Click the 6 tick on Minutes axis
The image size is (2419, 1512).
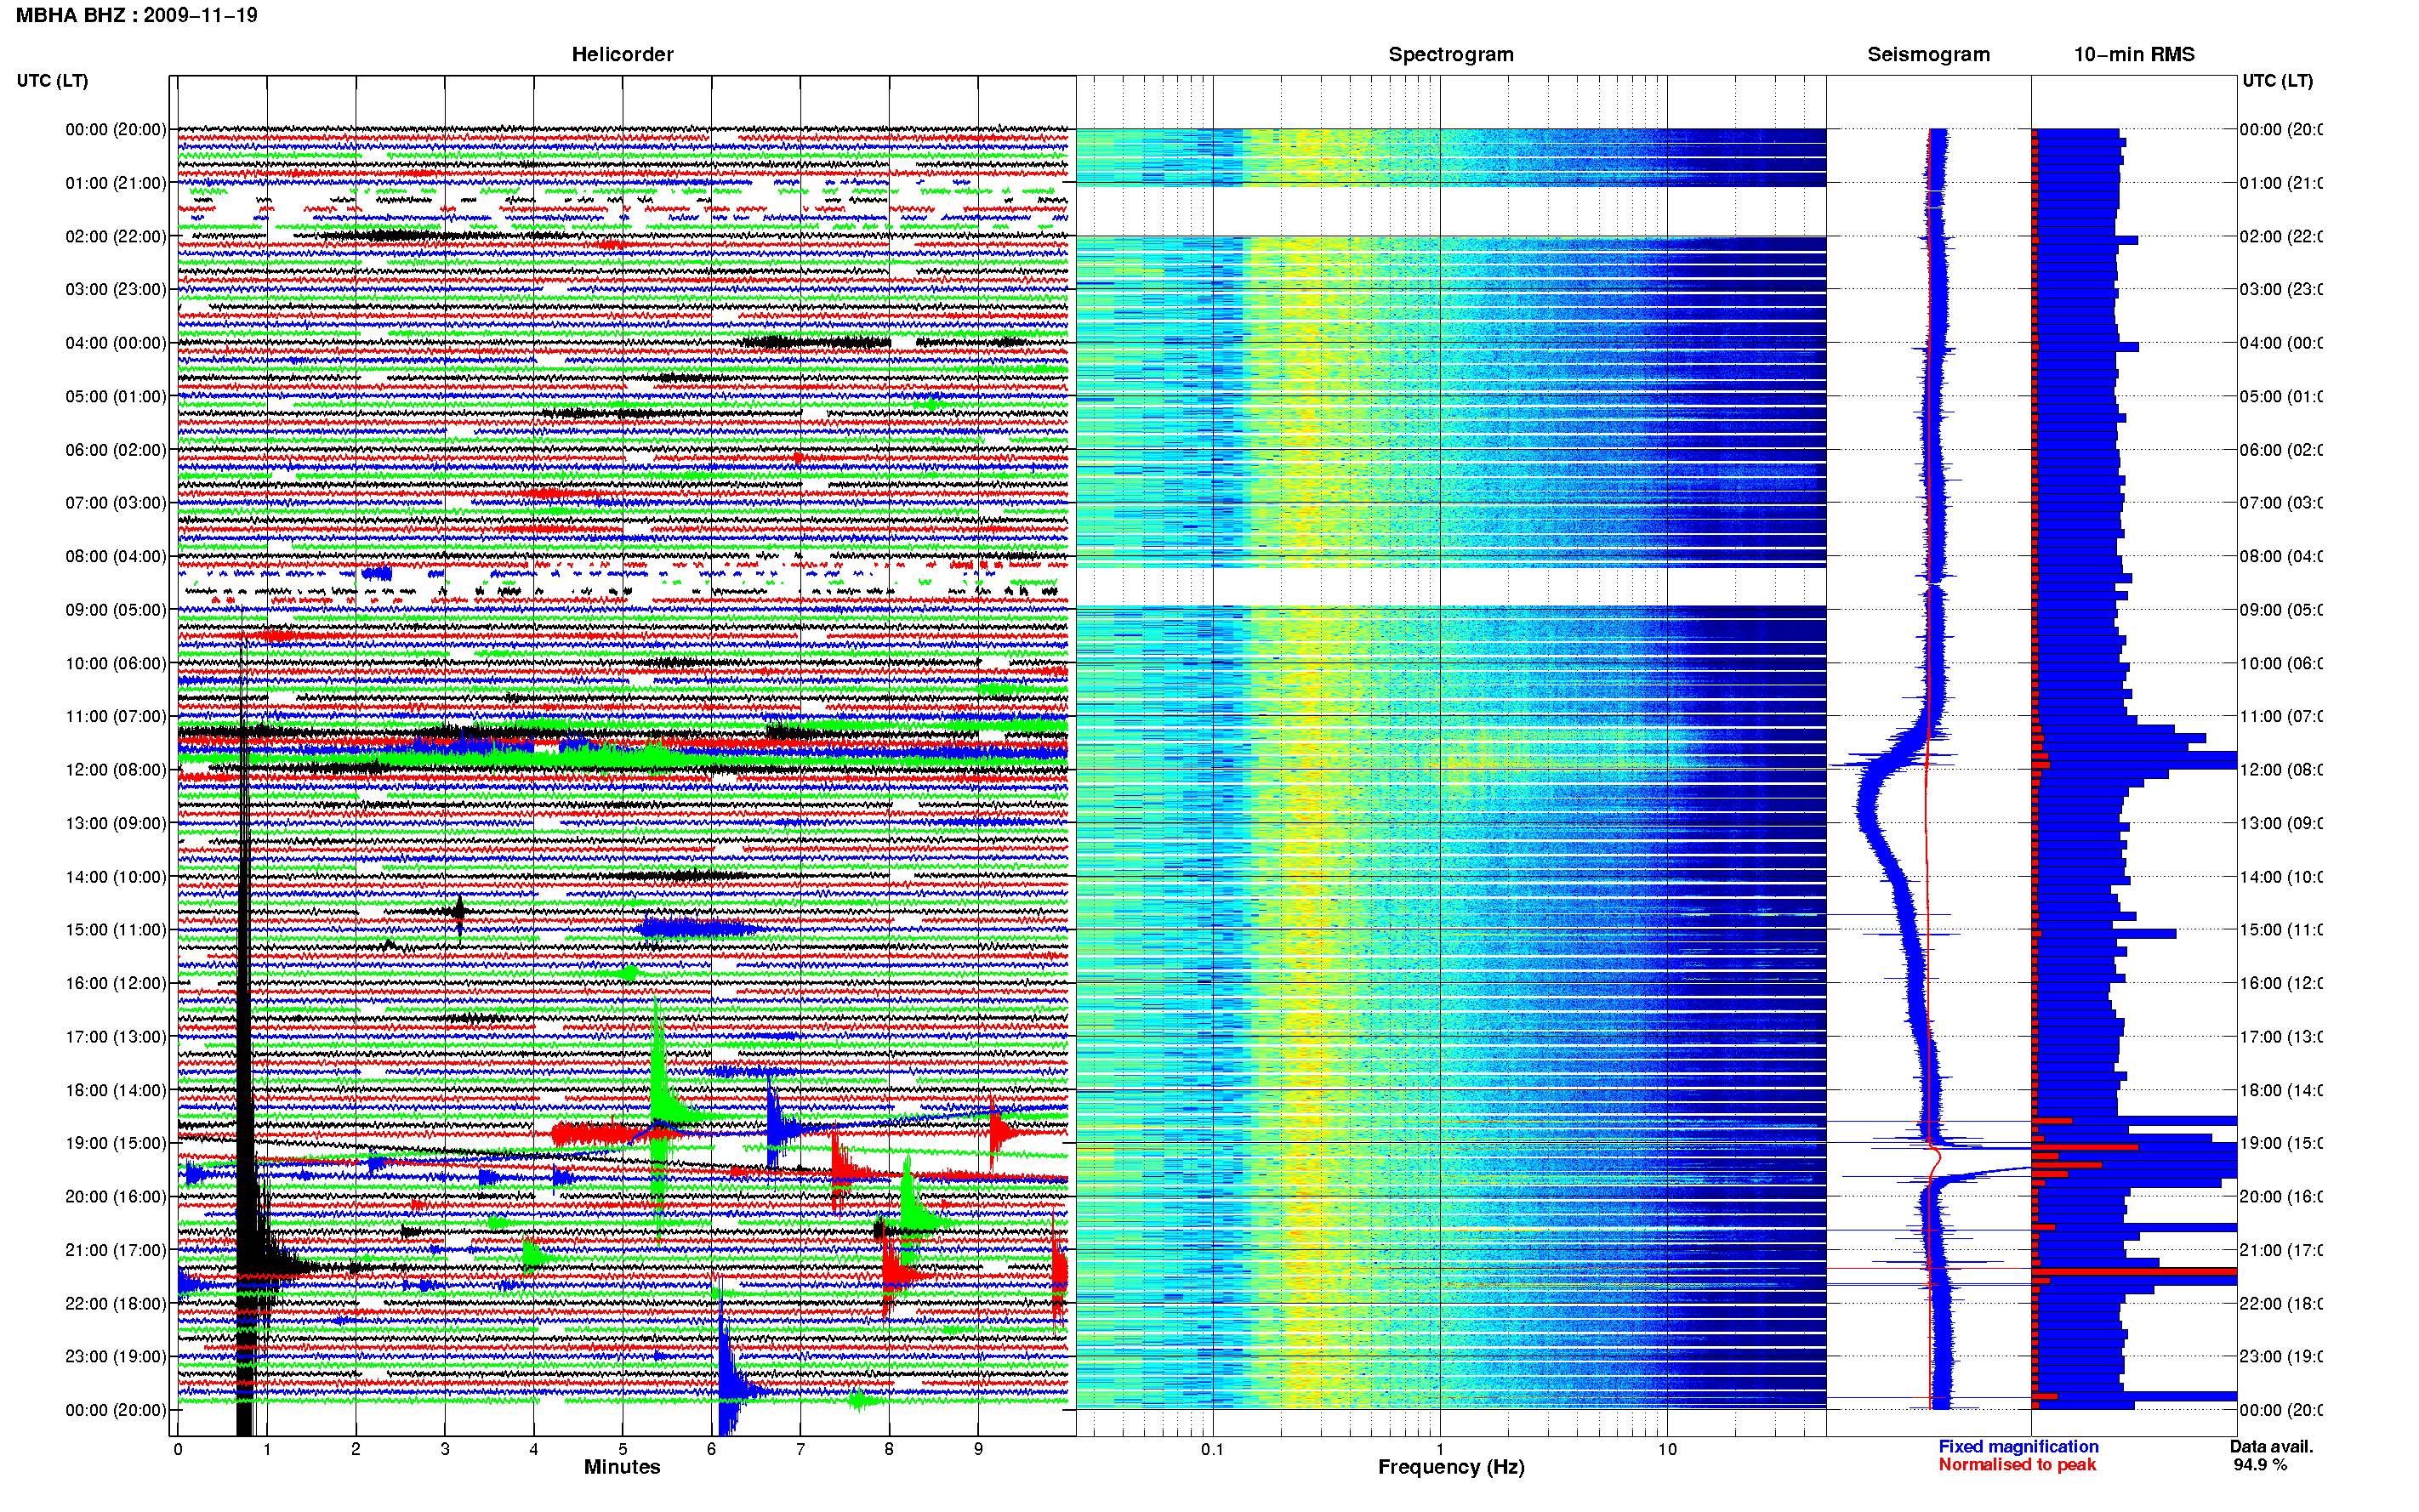click(x=712, y=1449)
